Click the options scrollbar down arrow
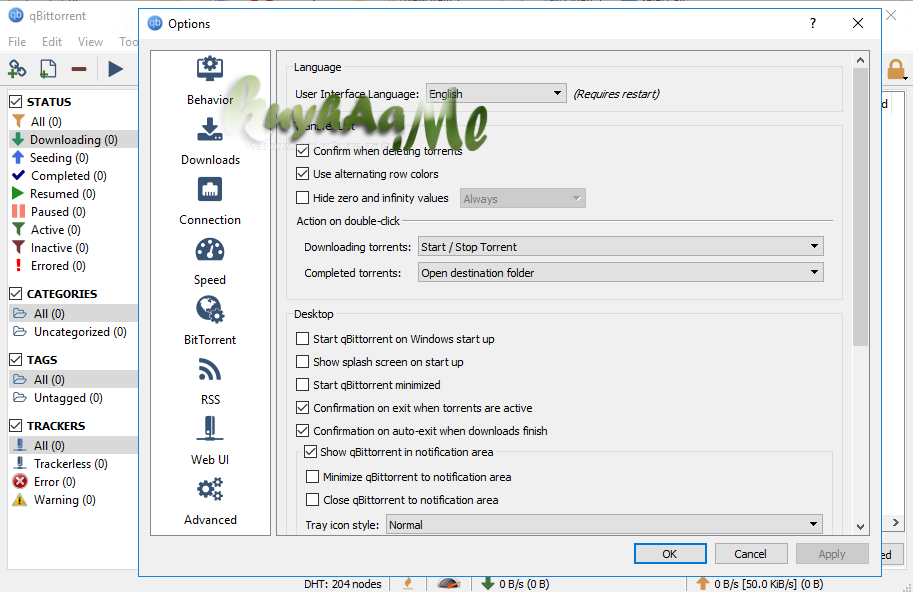Image resolution: width=913 pixels, height=592 pixels. (x=861, y=526)
